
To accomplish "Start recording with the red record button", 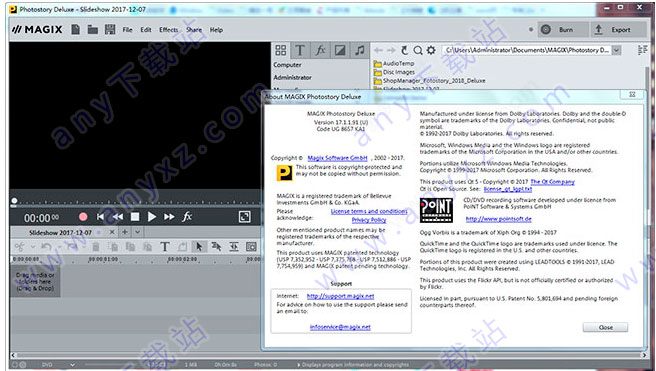I will [x=83, y=217].
